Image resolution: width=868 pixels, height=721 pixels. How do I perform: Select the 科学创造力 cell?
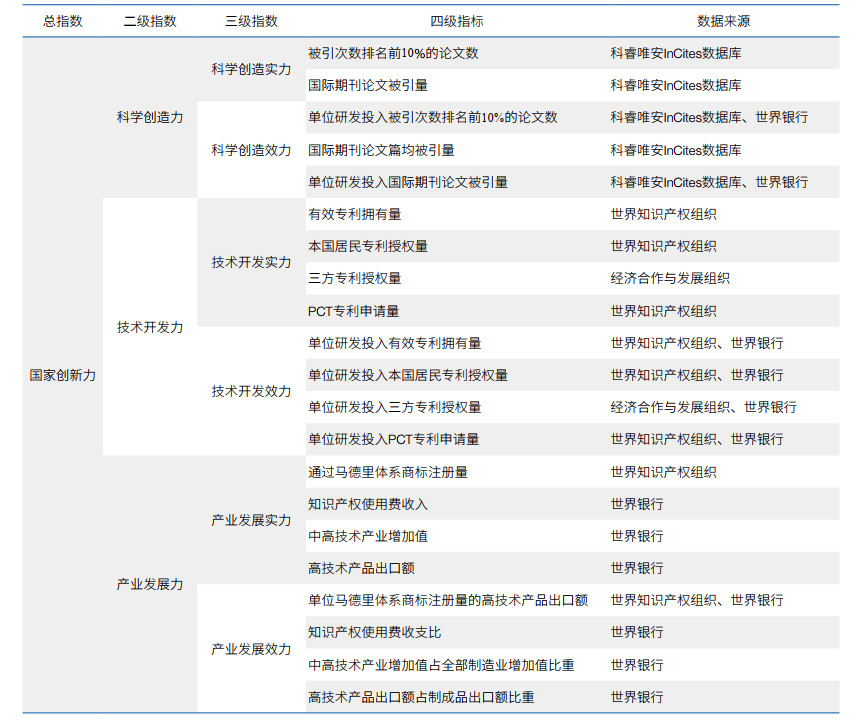pos(150,117)
